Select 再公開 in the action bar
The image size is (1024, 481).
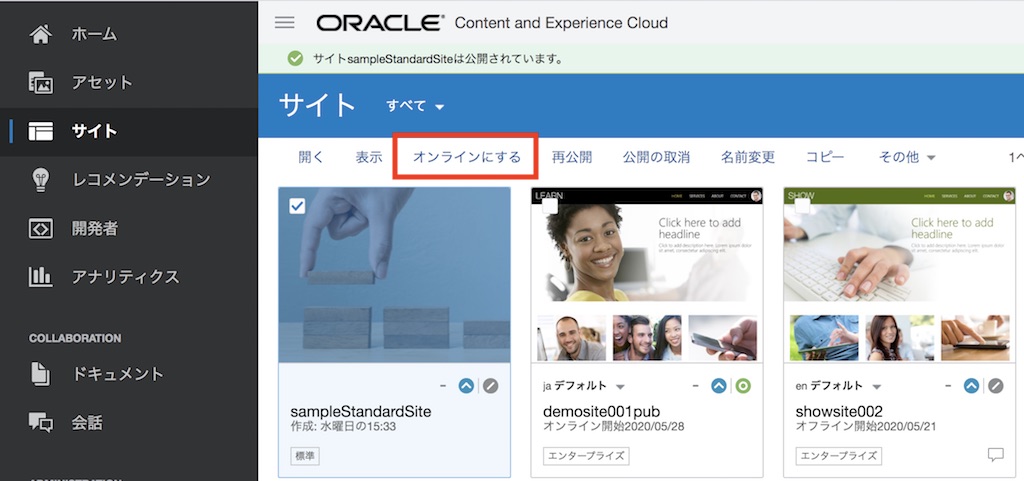coord(572,158)
